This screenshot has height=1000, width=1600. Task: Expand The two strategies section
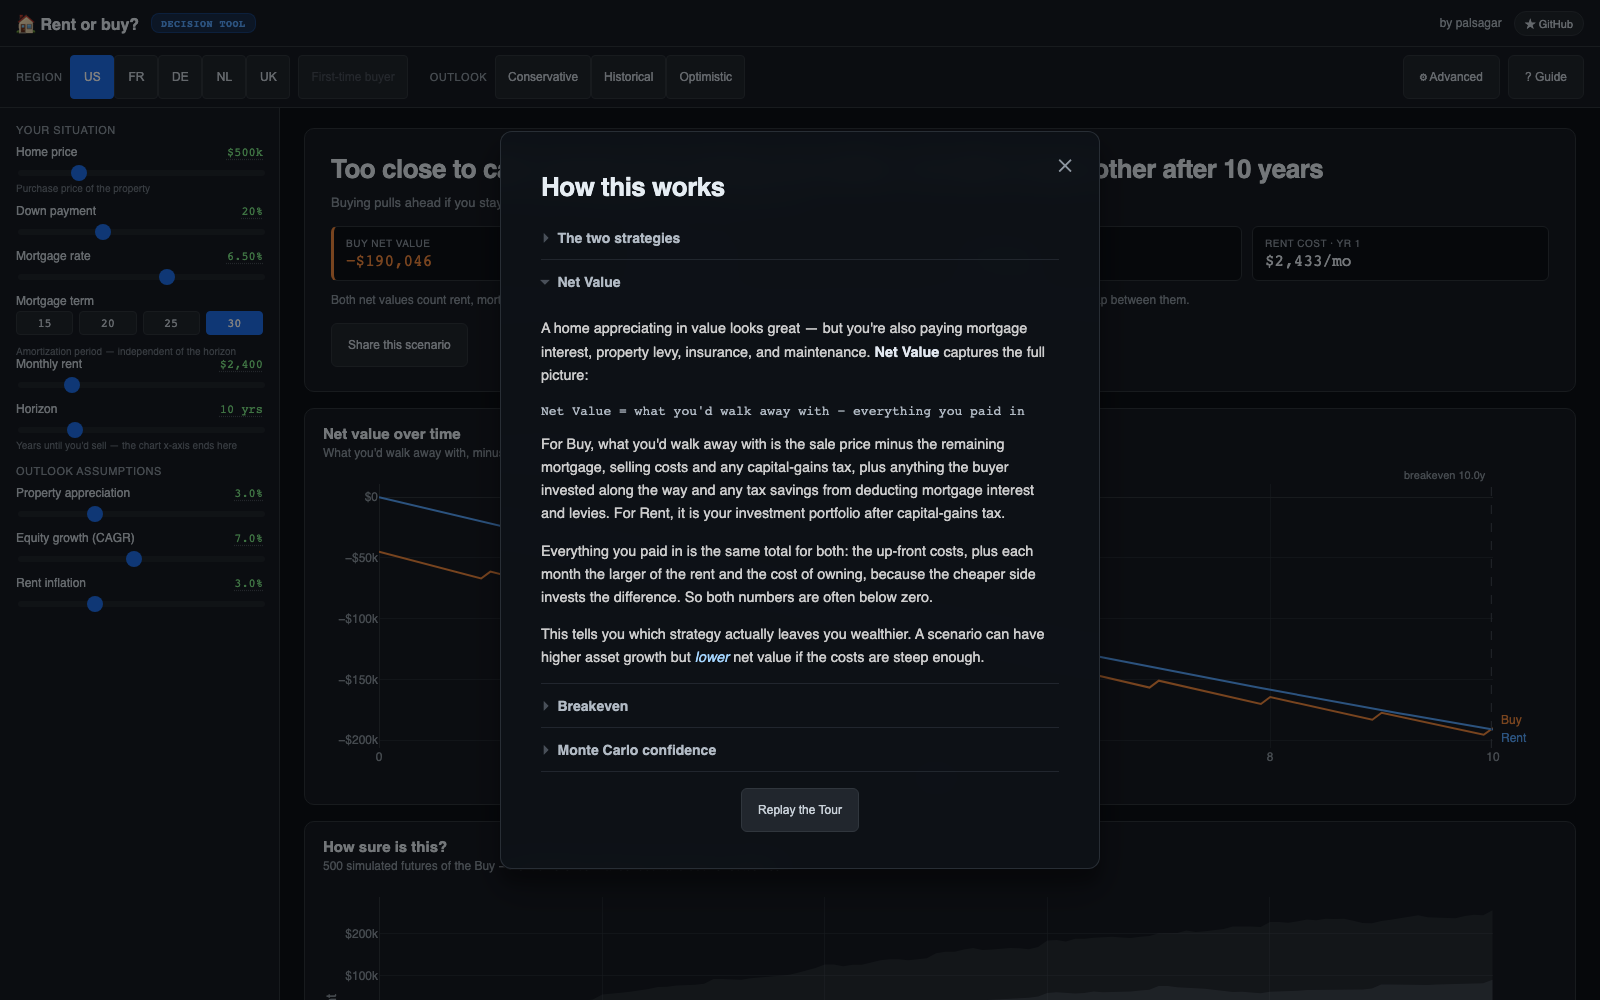click(x=800, y=238)
